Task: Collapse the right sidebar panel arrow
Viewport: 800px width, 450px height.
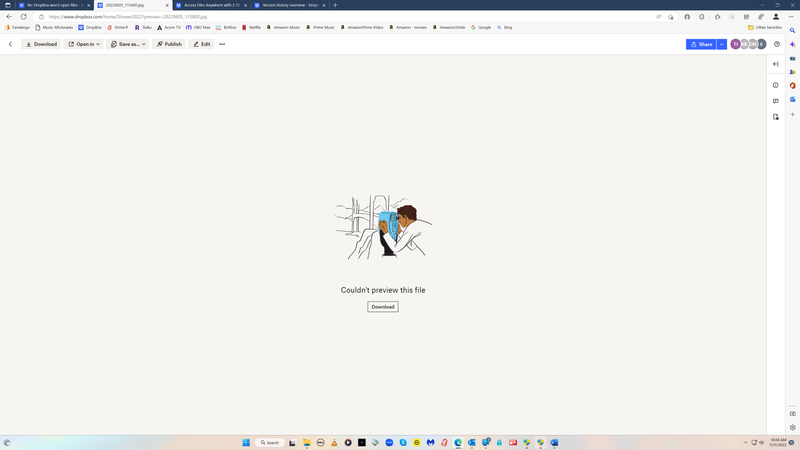Action: (x=776, y=64)
